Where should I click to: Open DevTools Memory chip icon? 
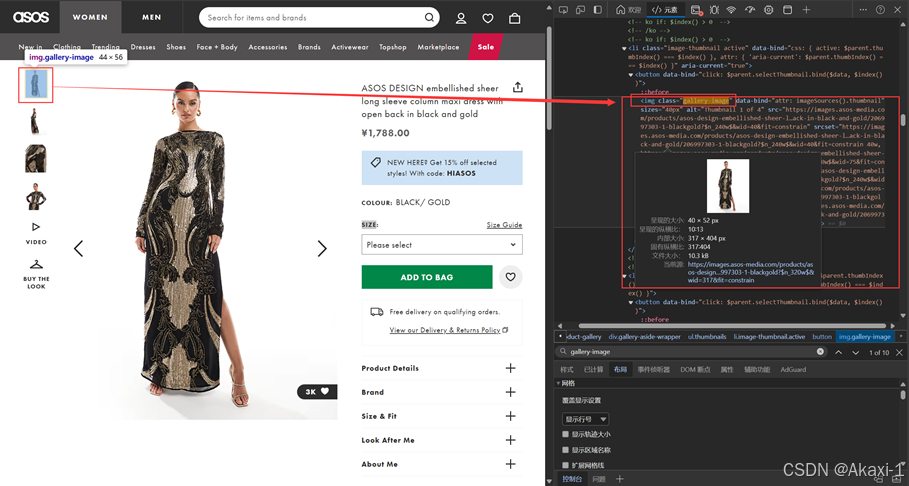coord(769,10)
